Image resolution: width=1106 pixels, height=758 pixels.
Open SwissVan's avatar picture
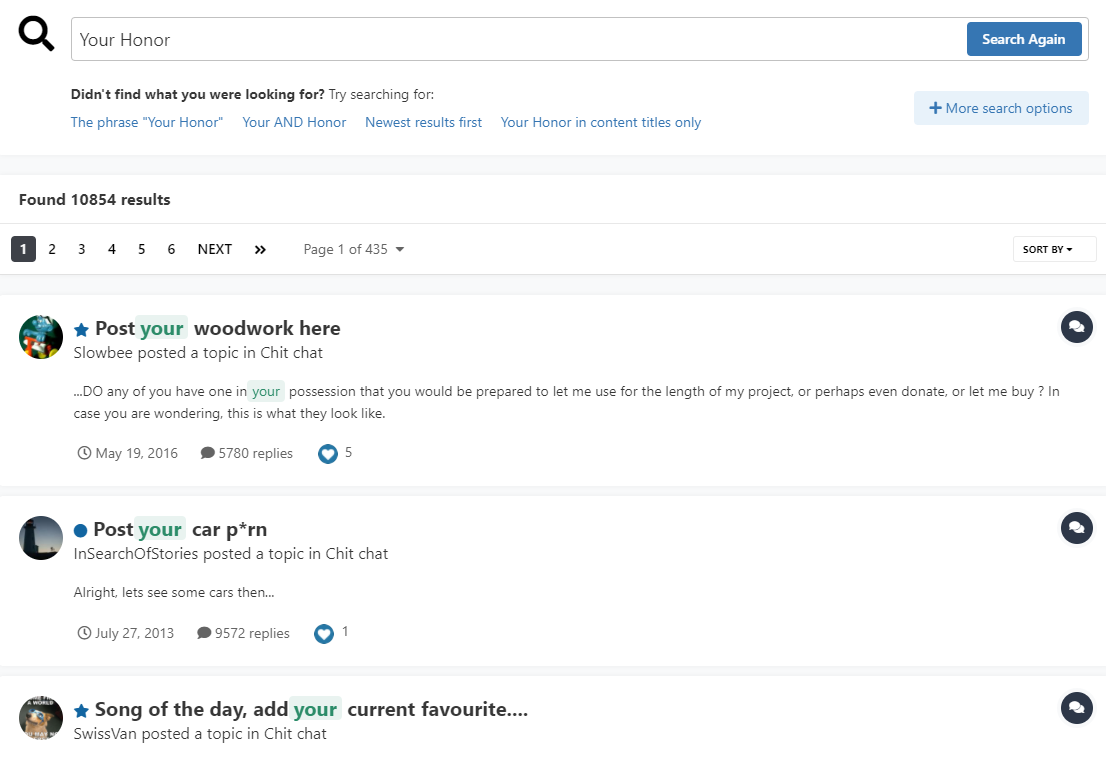(x=41, y=718)
